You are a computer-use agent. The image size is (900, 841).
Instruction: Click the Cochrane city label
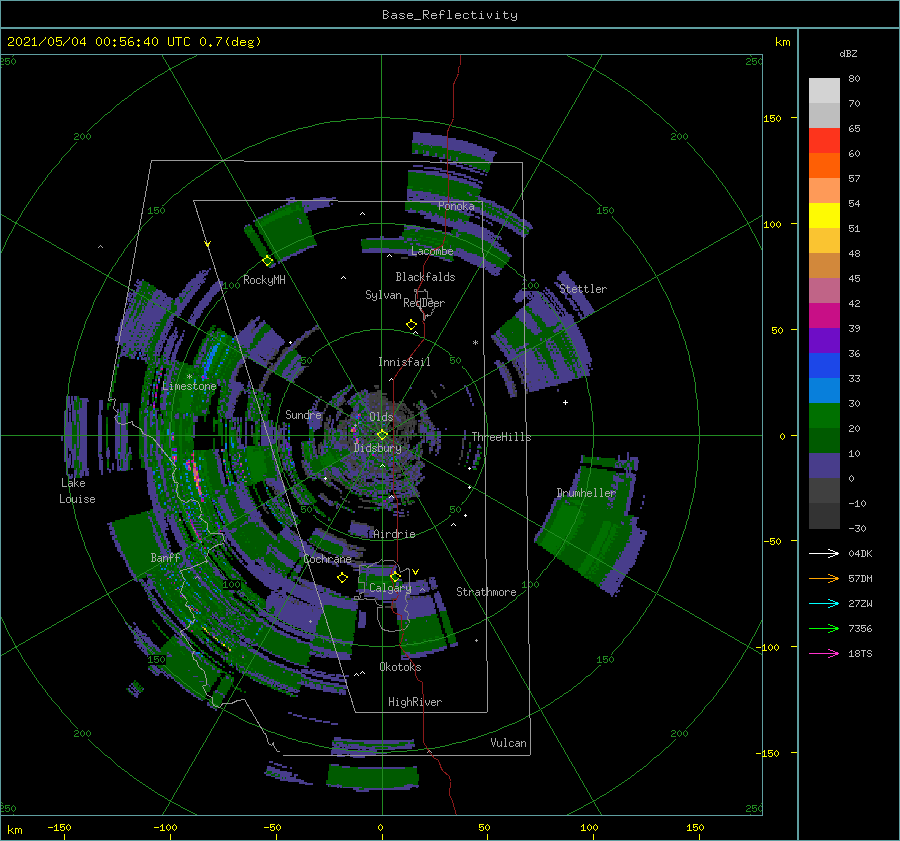(327, 559)
